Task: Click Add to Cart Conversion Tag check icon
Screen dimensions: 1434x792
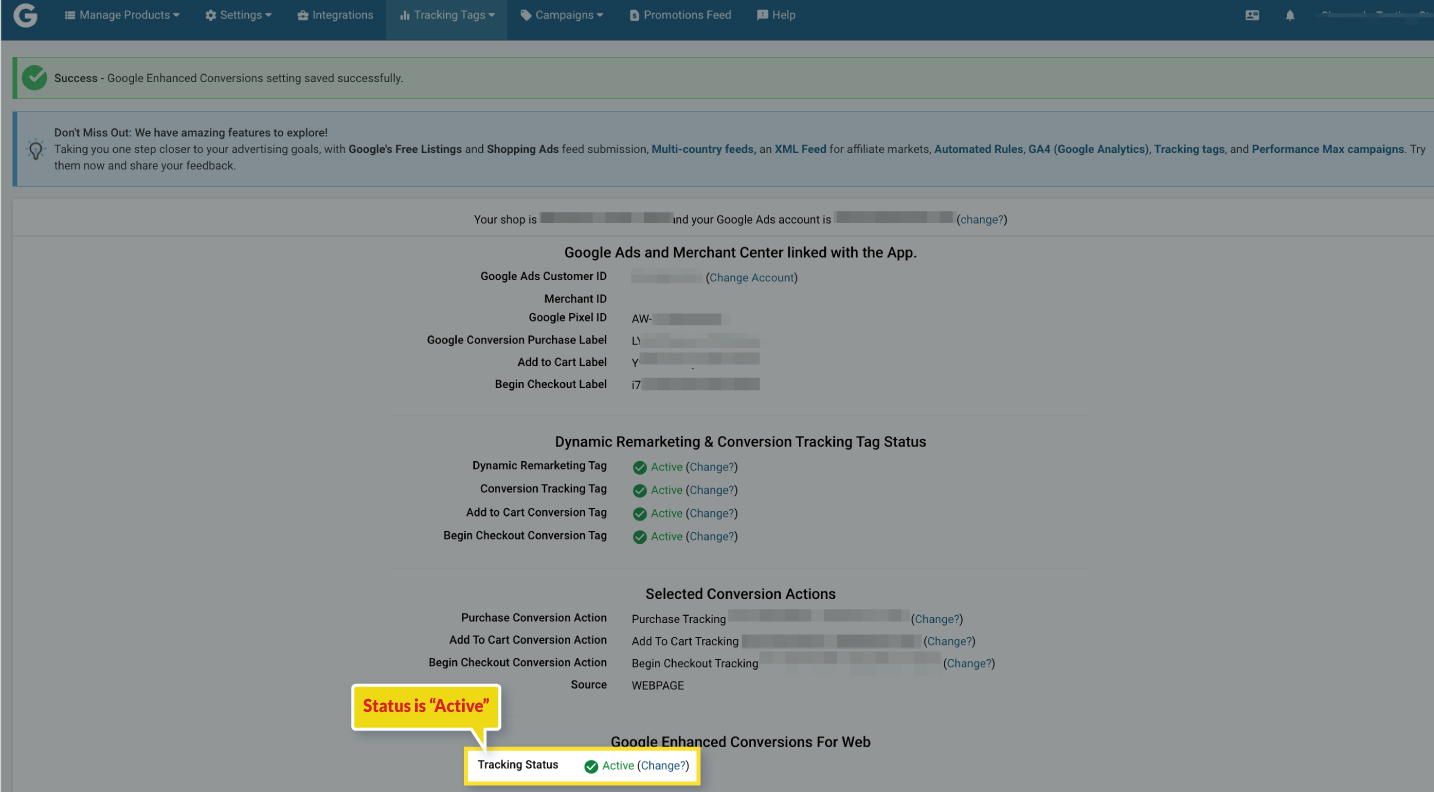Action: [640, 513]
